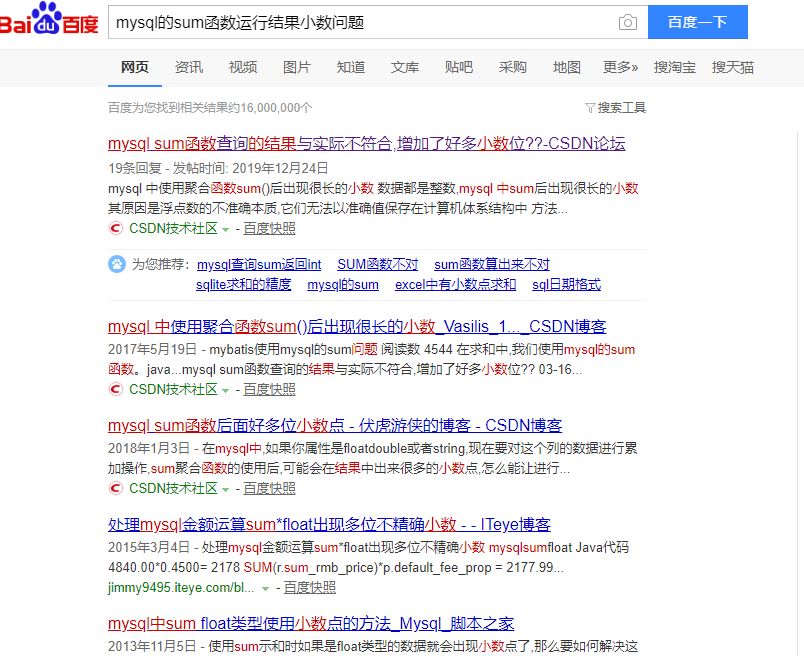Click suggestion sum函数算出来不对

492,265
